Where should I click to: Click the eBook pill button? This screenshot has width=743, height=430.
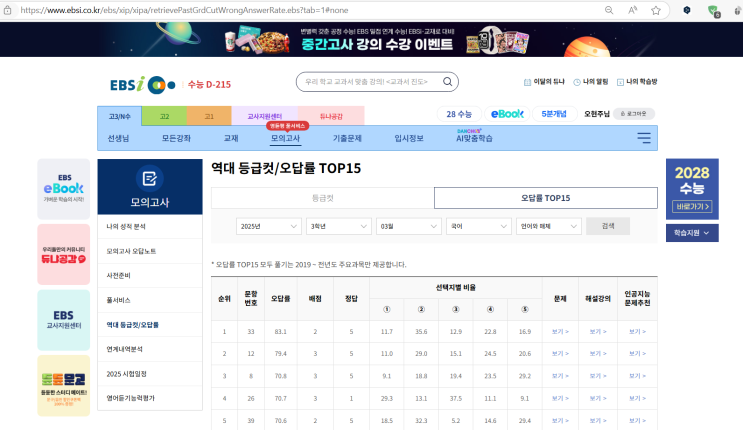tap(507, 114)
